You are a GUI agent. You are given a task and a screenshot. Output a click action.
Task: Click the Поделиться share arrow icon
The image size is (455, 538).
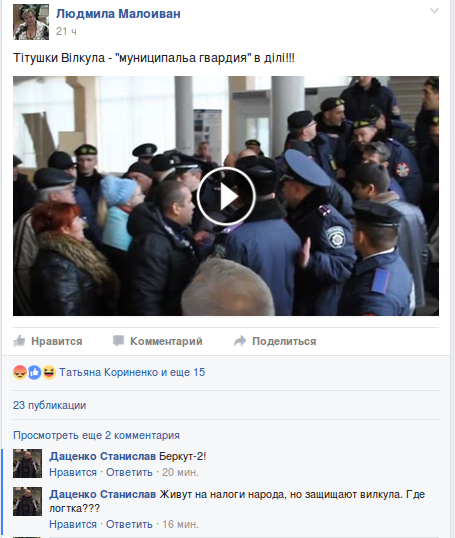coord(240,341)
